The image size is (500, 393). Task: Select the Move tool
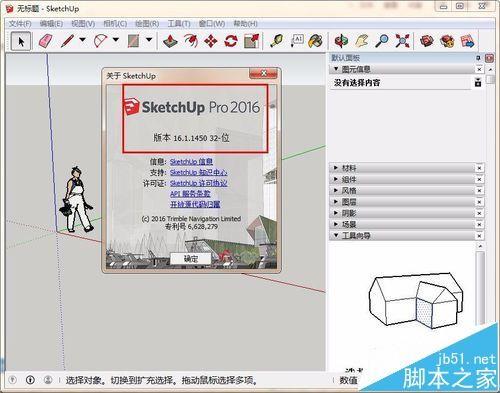tap(211, 41)
